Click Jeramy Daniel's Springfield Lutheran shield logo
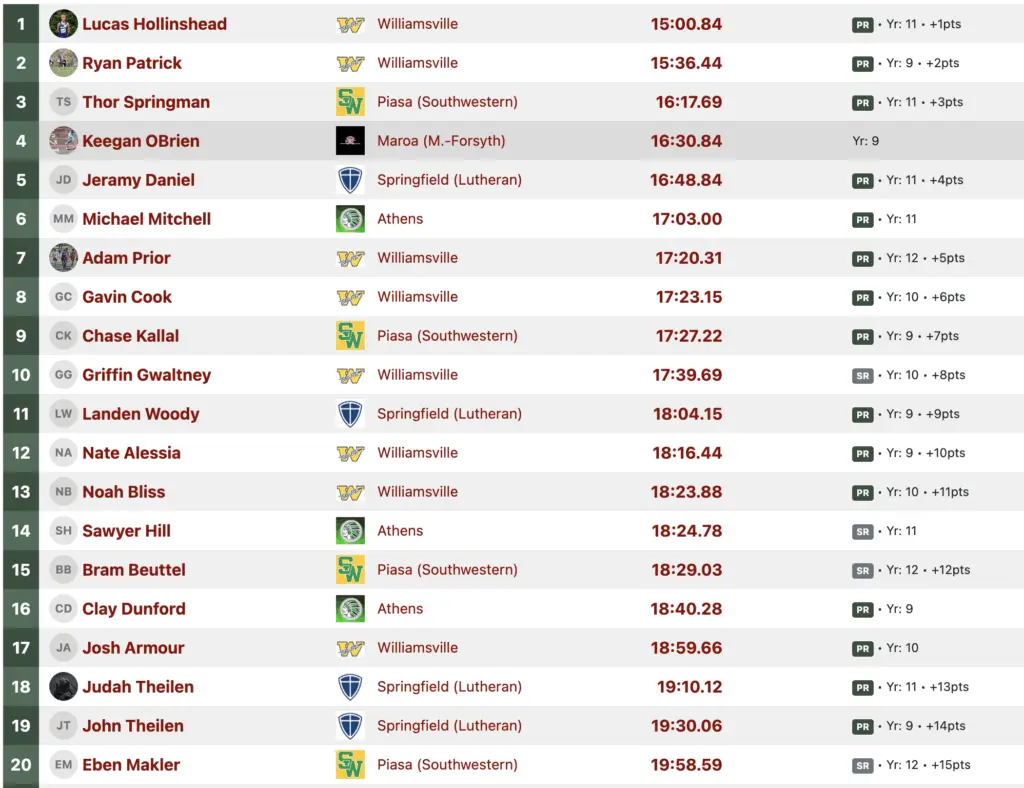Viewport: 1024px width, 788px height. pos(350,180)
